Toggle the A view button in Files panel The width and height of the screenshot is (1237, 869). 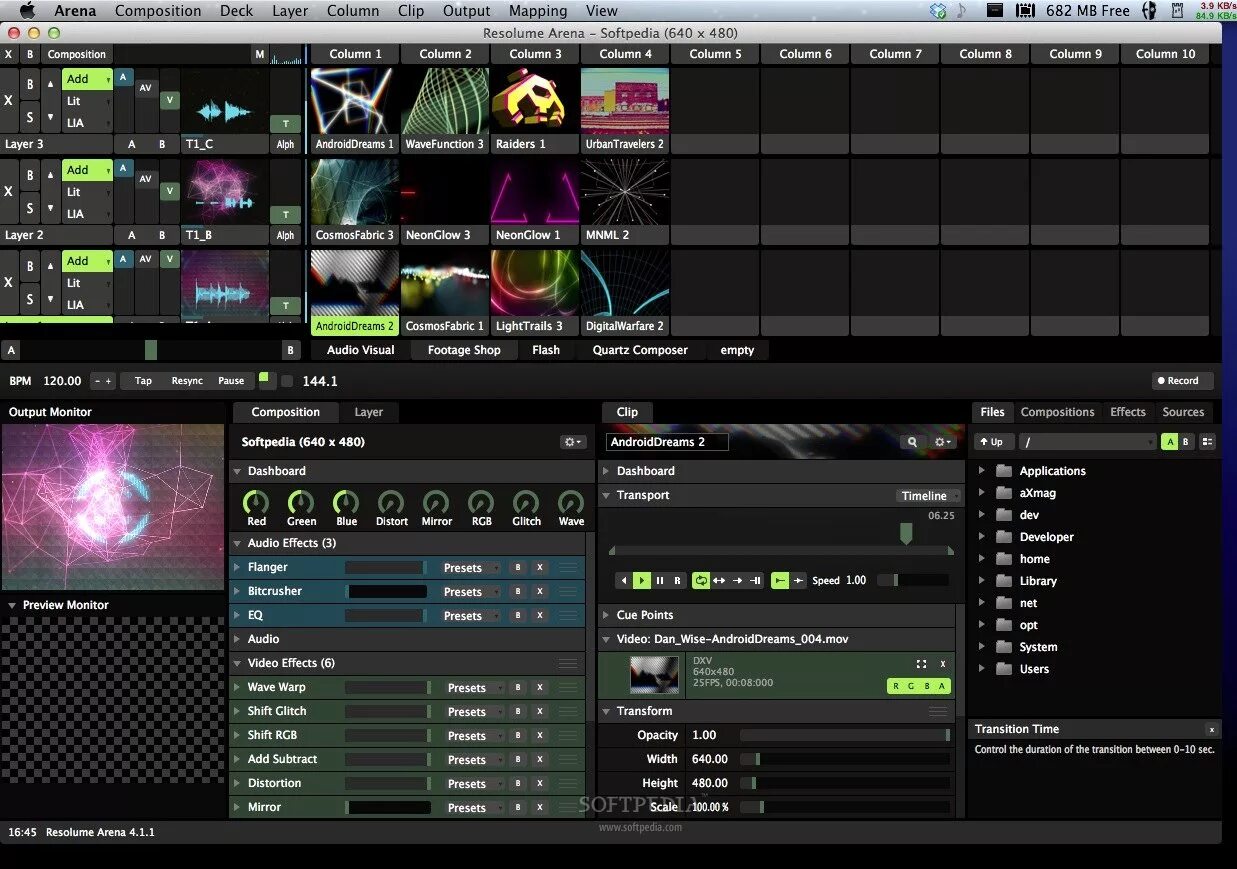tap(1169, 442)
